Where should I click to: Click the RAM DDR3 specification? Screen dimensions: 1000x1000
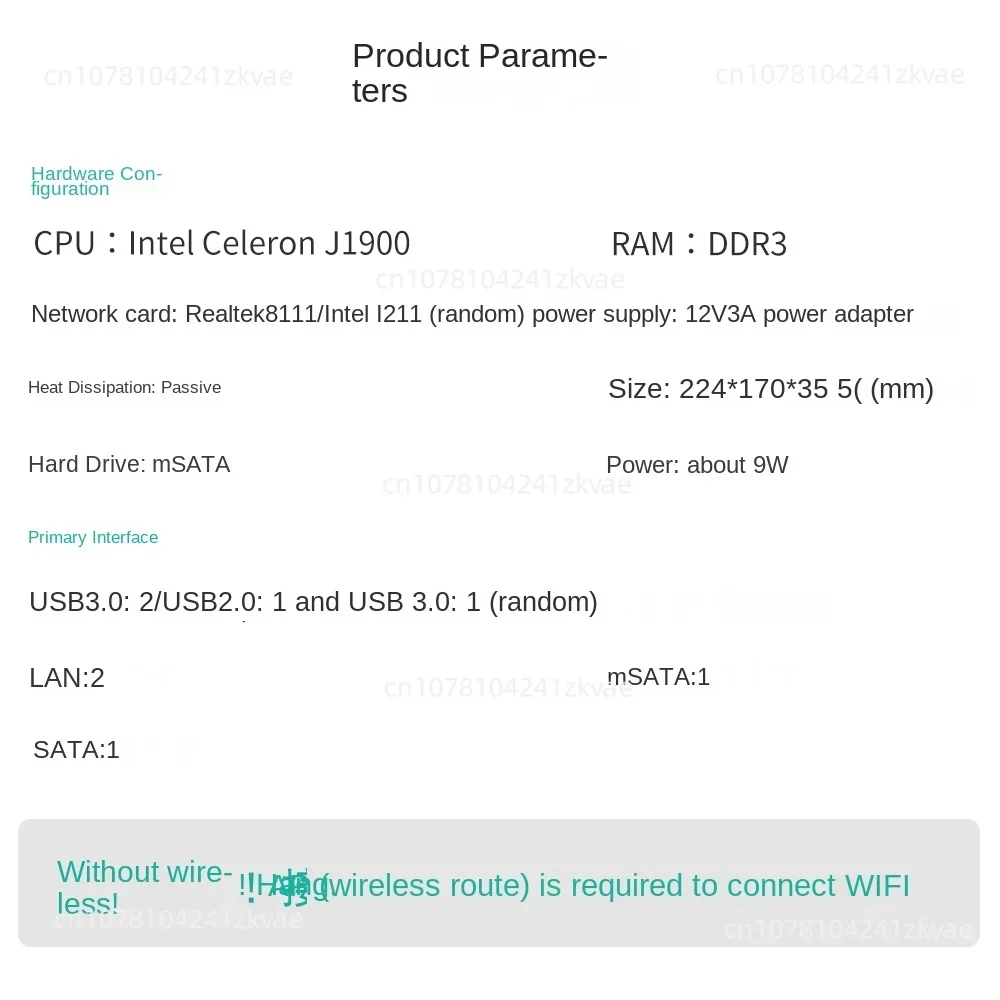(x=700, y=244)
